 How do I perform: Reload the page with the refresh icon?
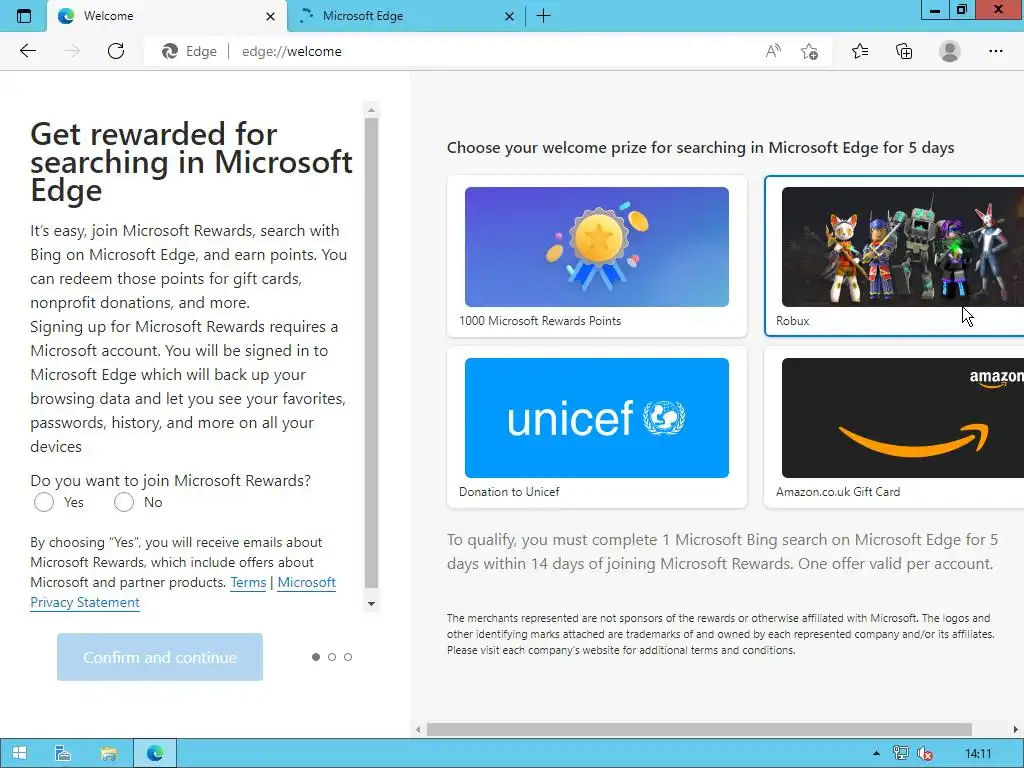pos(116,51)
